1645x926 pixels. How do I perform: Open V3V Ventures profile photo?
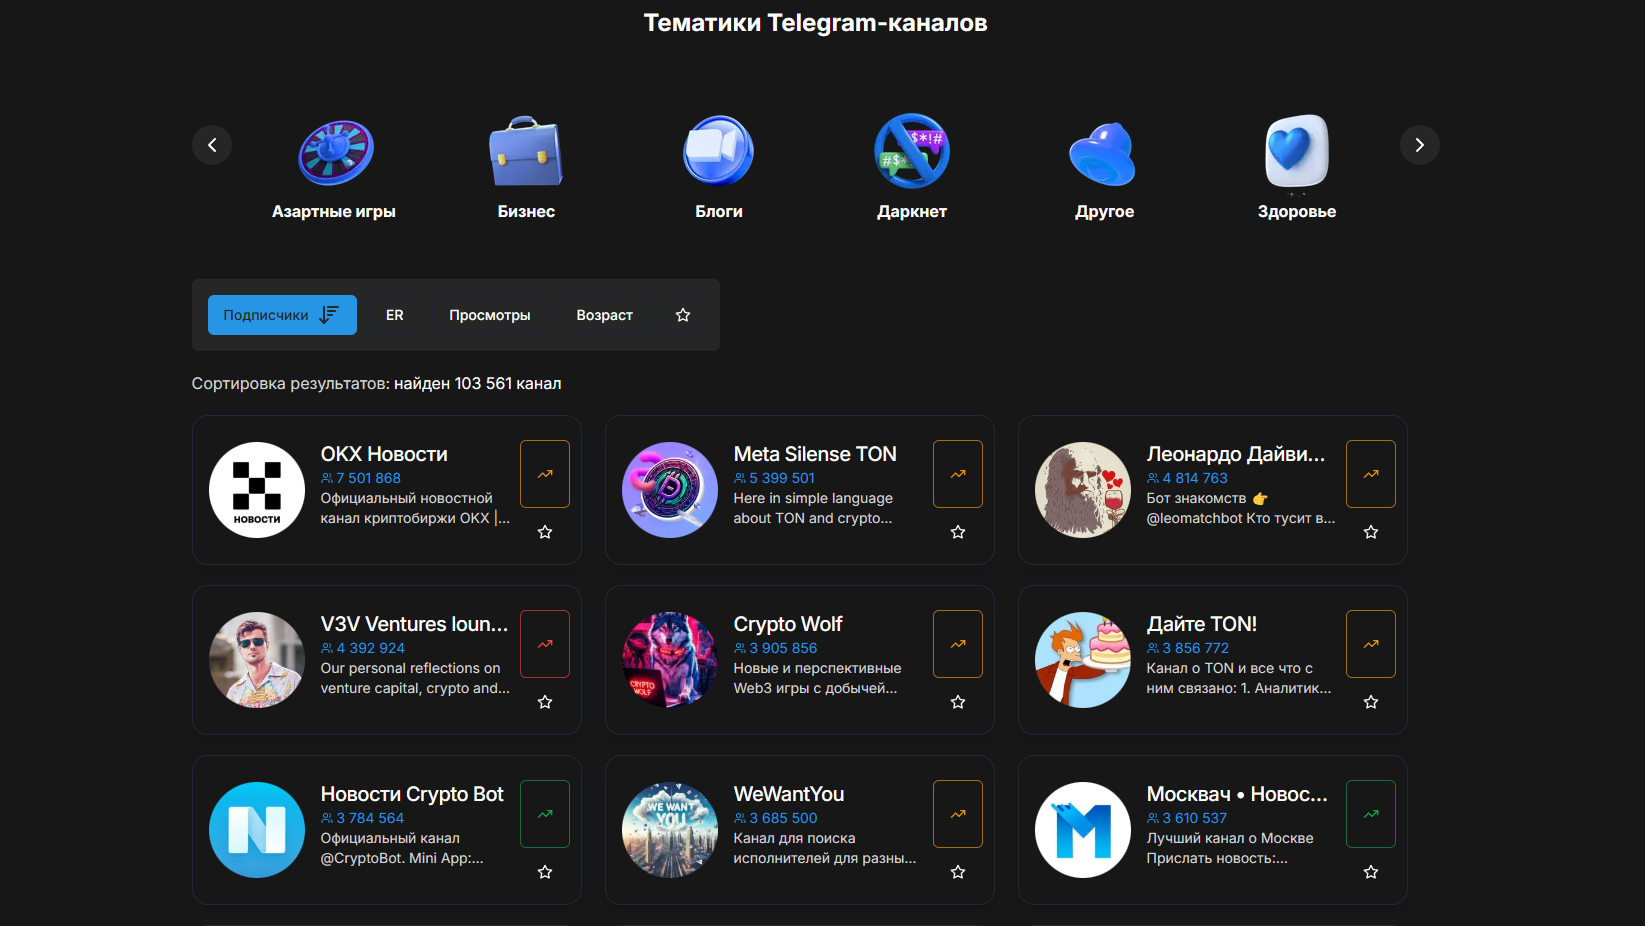tap(257, 660)
